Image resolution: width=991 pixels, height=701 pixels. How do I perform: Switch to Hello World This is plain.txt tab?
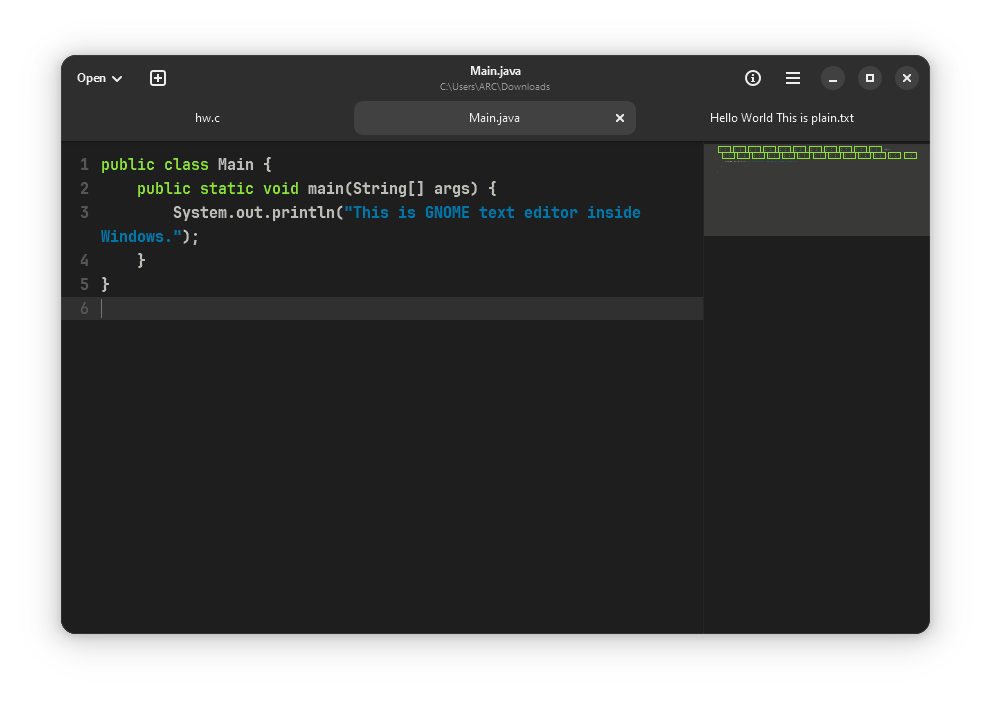782,118
